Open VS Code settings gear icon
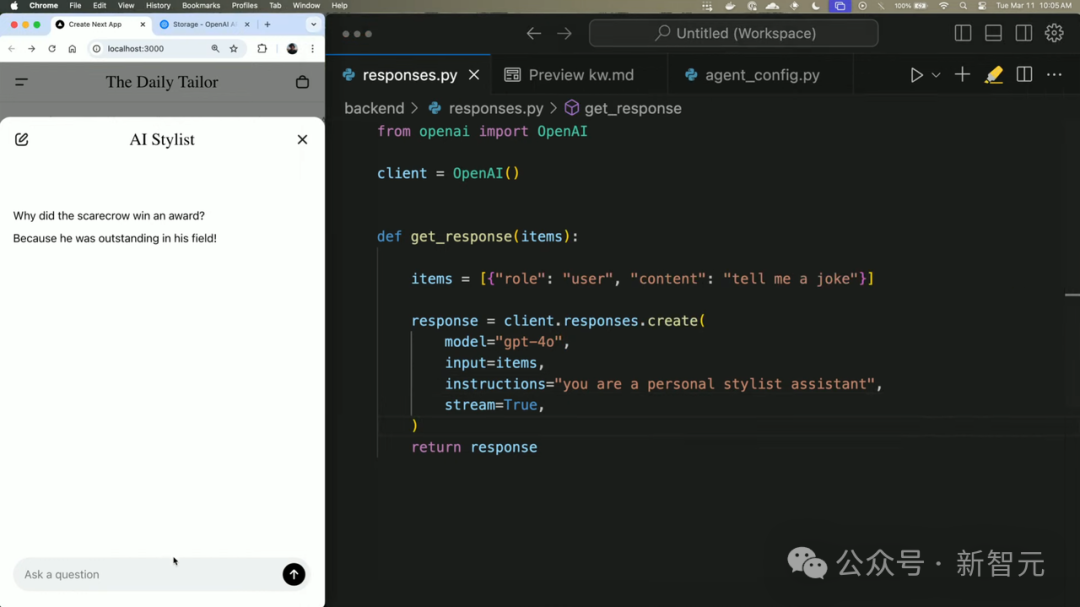This screenshot has width=1080, height=607. (1054, 32)
